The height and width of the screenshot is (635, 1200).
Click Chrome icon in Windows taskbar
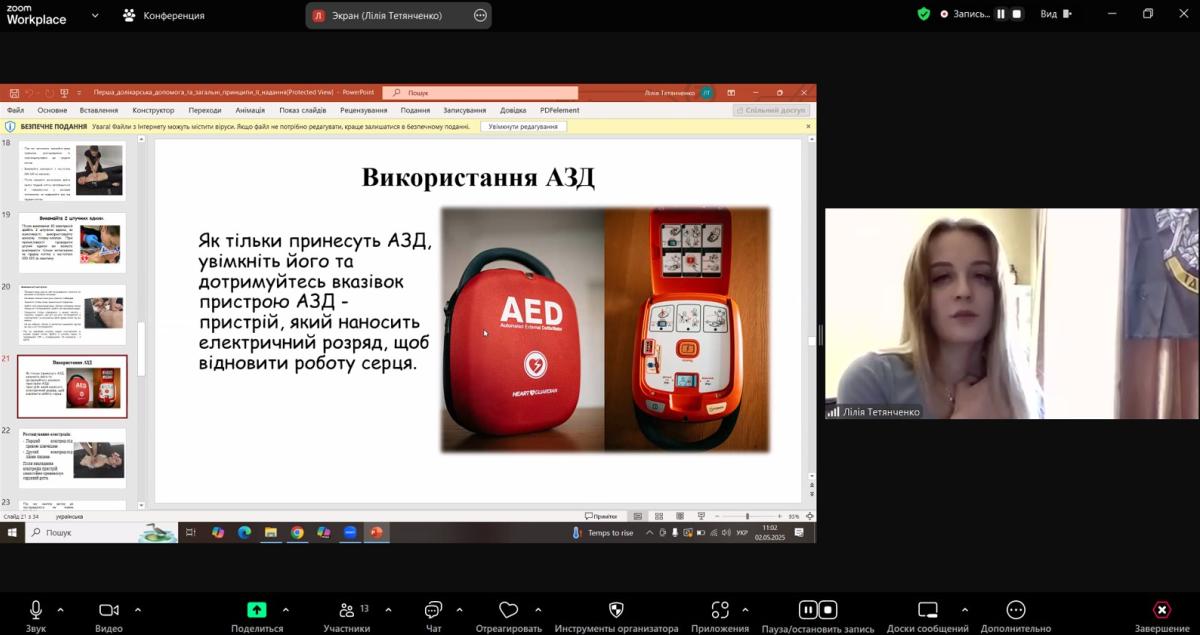pos(297,533)
